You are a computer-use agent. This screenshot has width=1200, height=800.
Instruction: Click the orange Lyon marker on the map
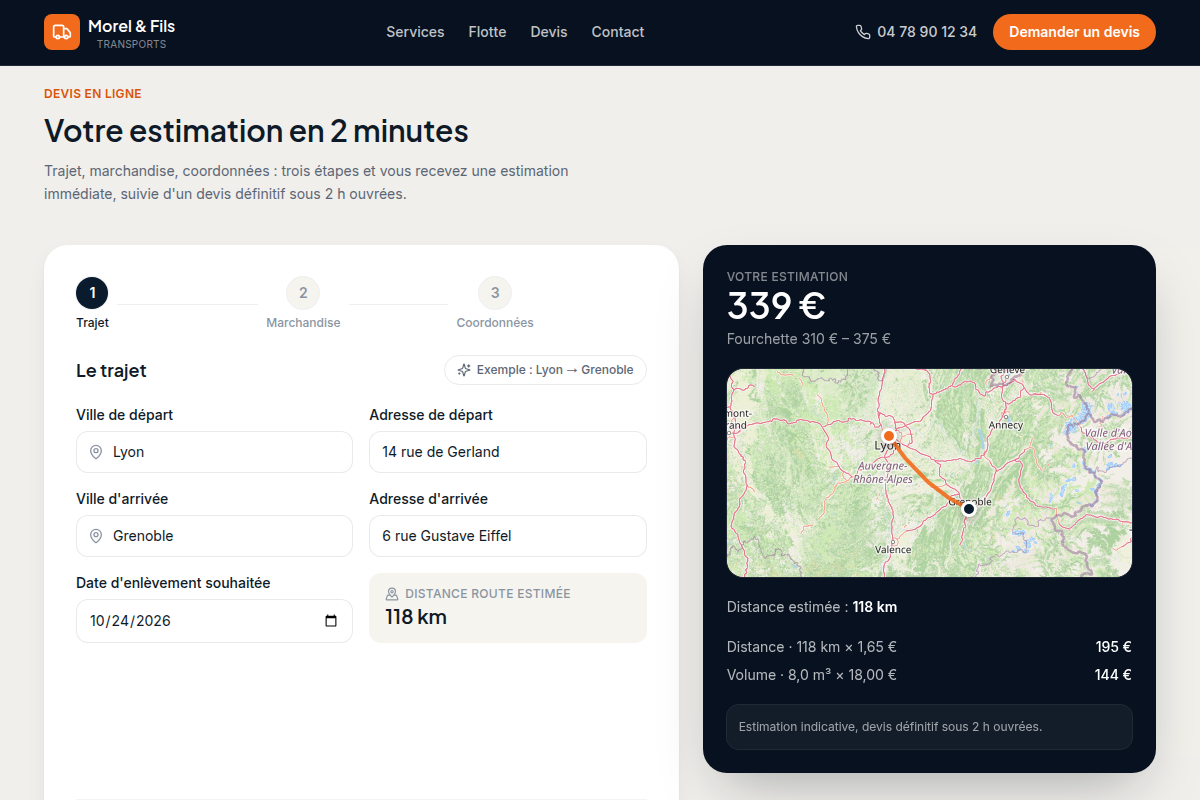point(888,435)
